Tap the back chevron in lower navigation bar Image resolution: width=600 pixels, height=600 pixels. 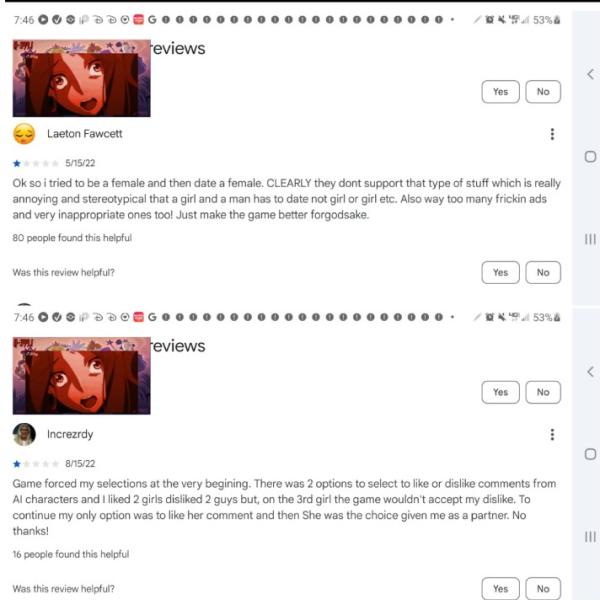tap(590, 372)
